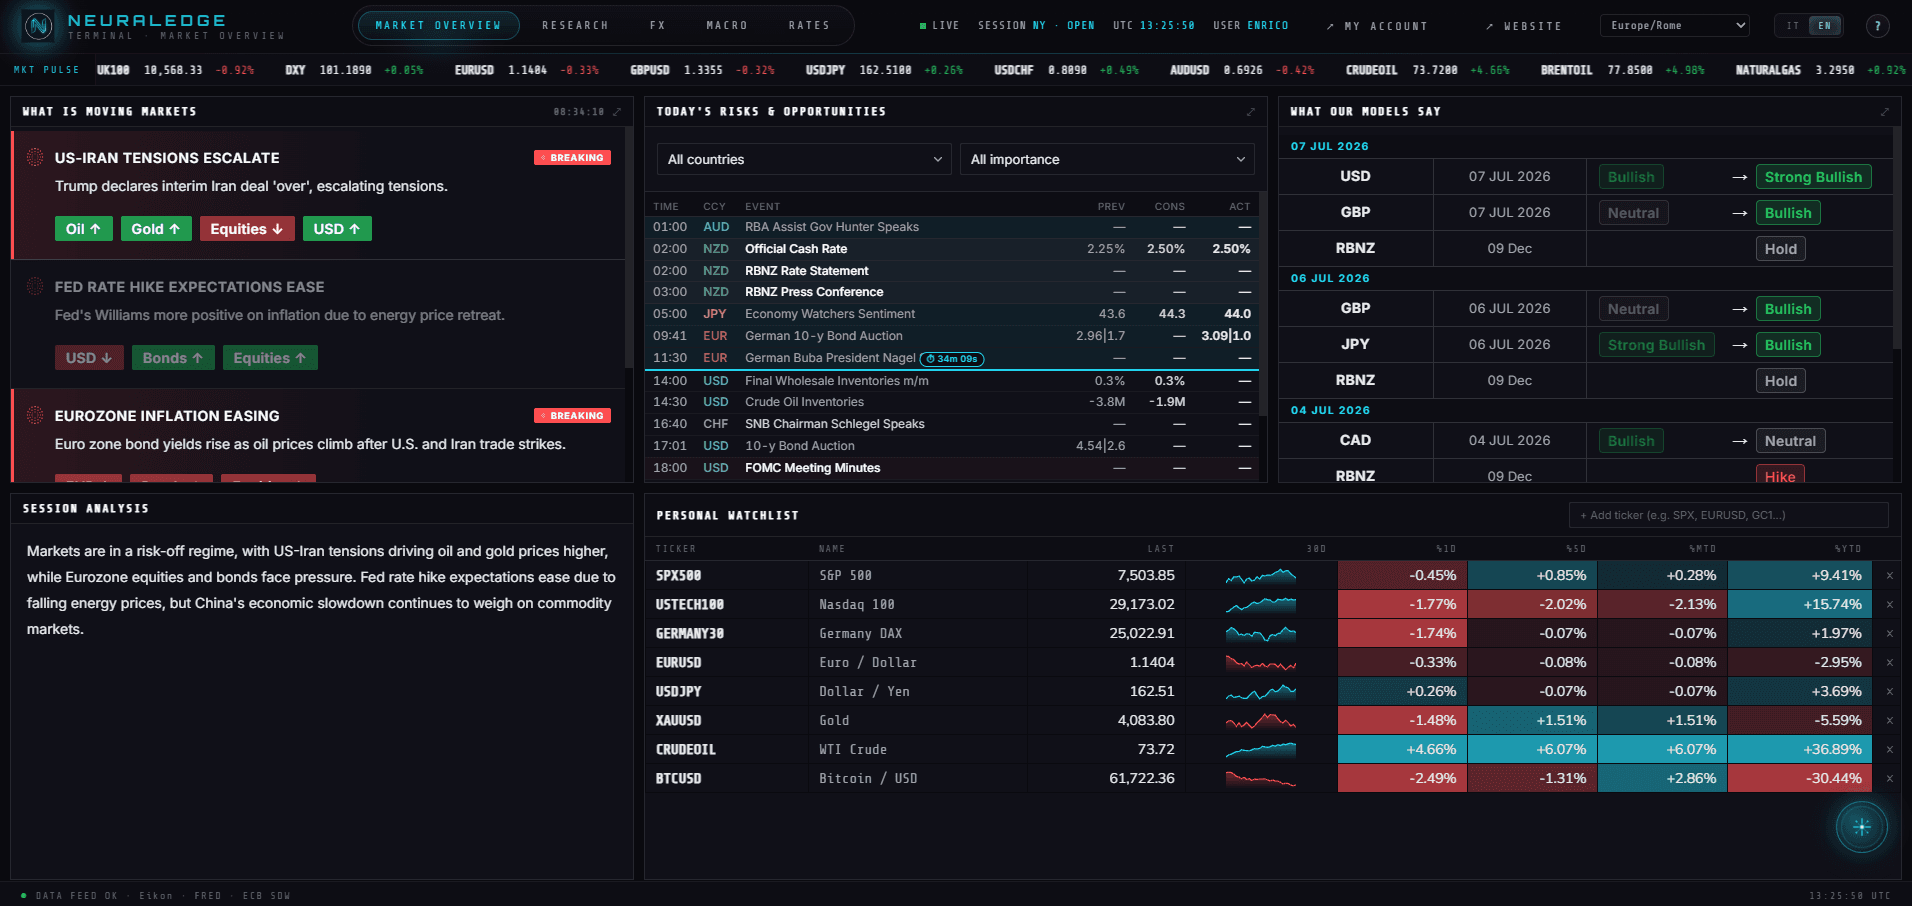Click the Data Feed OK status dot

coord(23,896)
